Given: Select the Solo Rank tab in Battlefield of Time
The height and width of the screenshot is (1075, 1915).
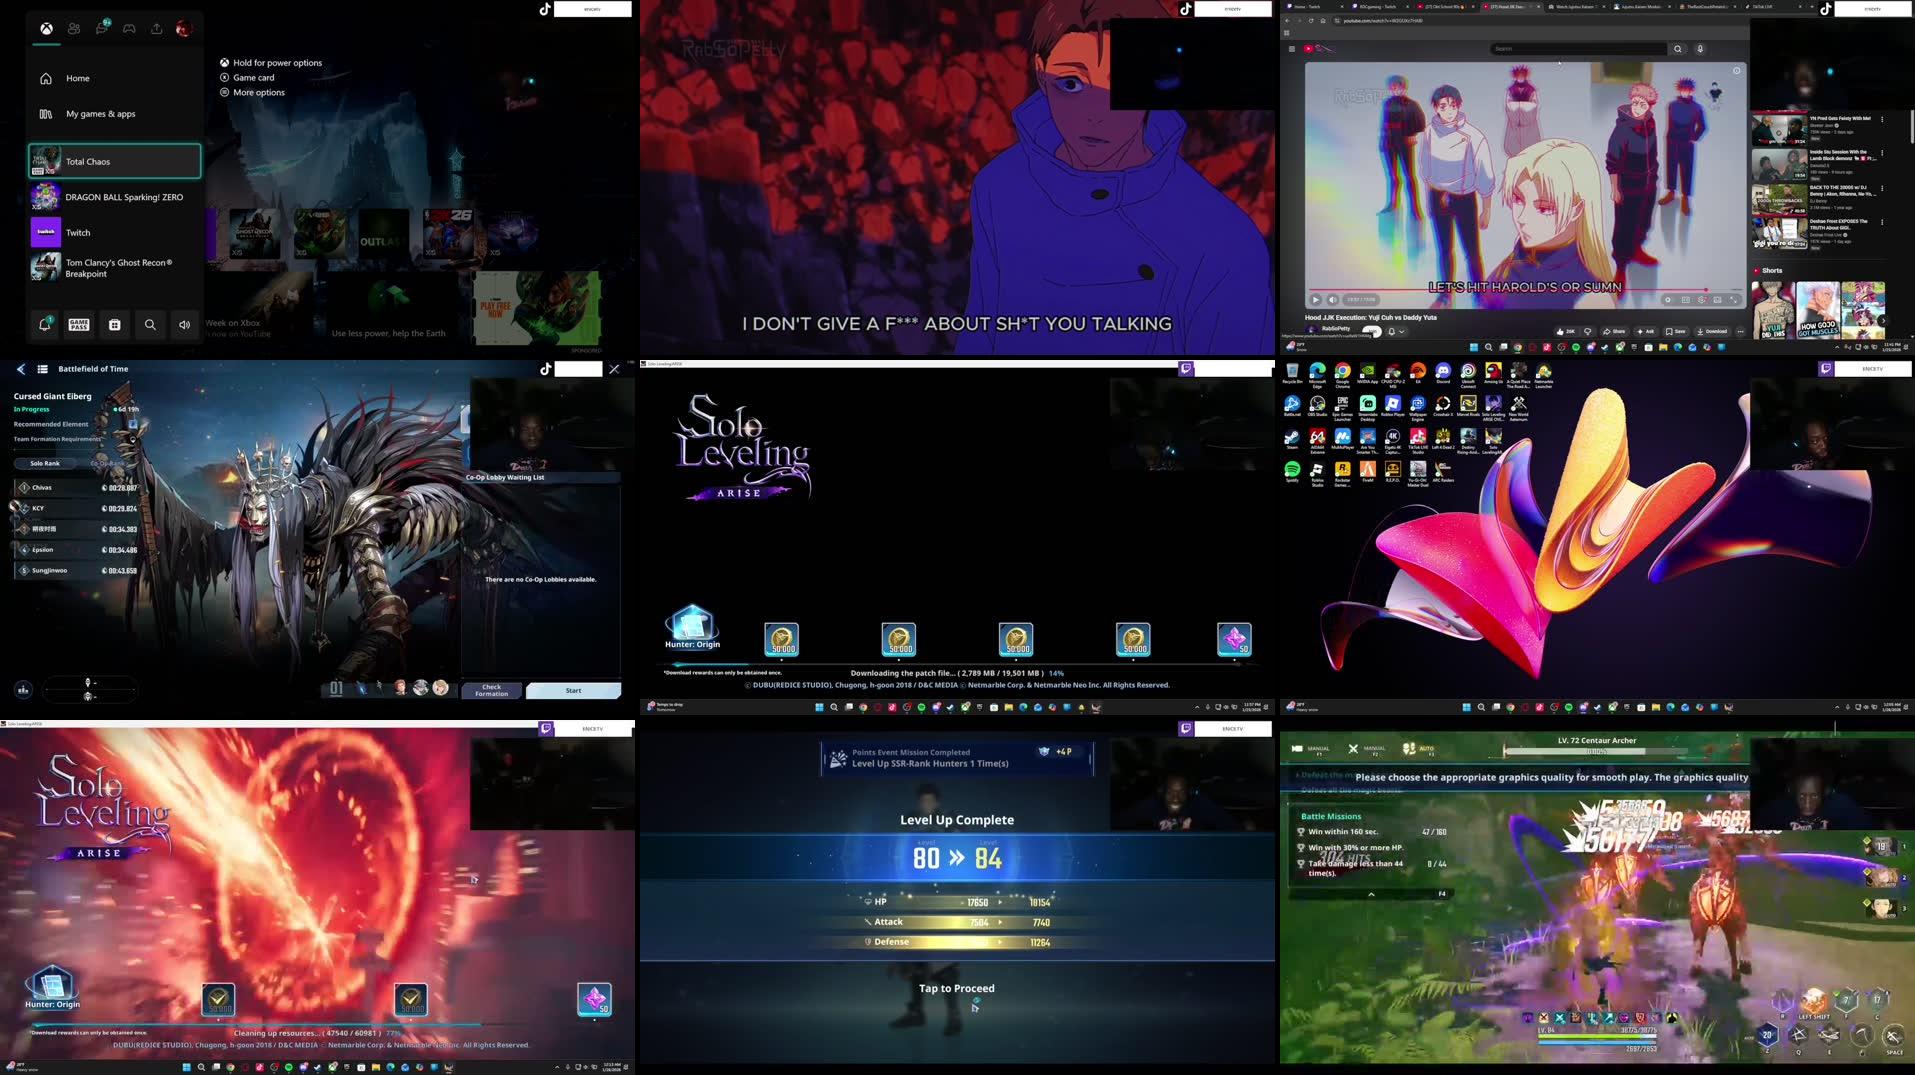Looking at the screenshot, I should coord(44,463).
